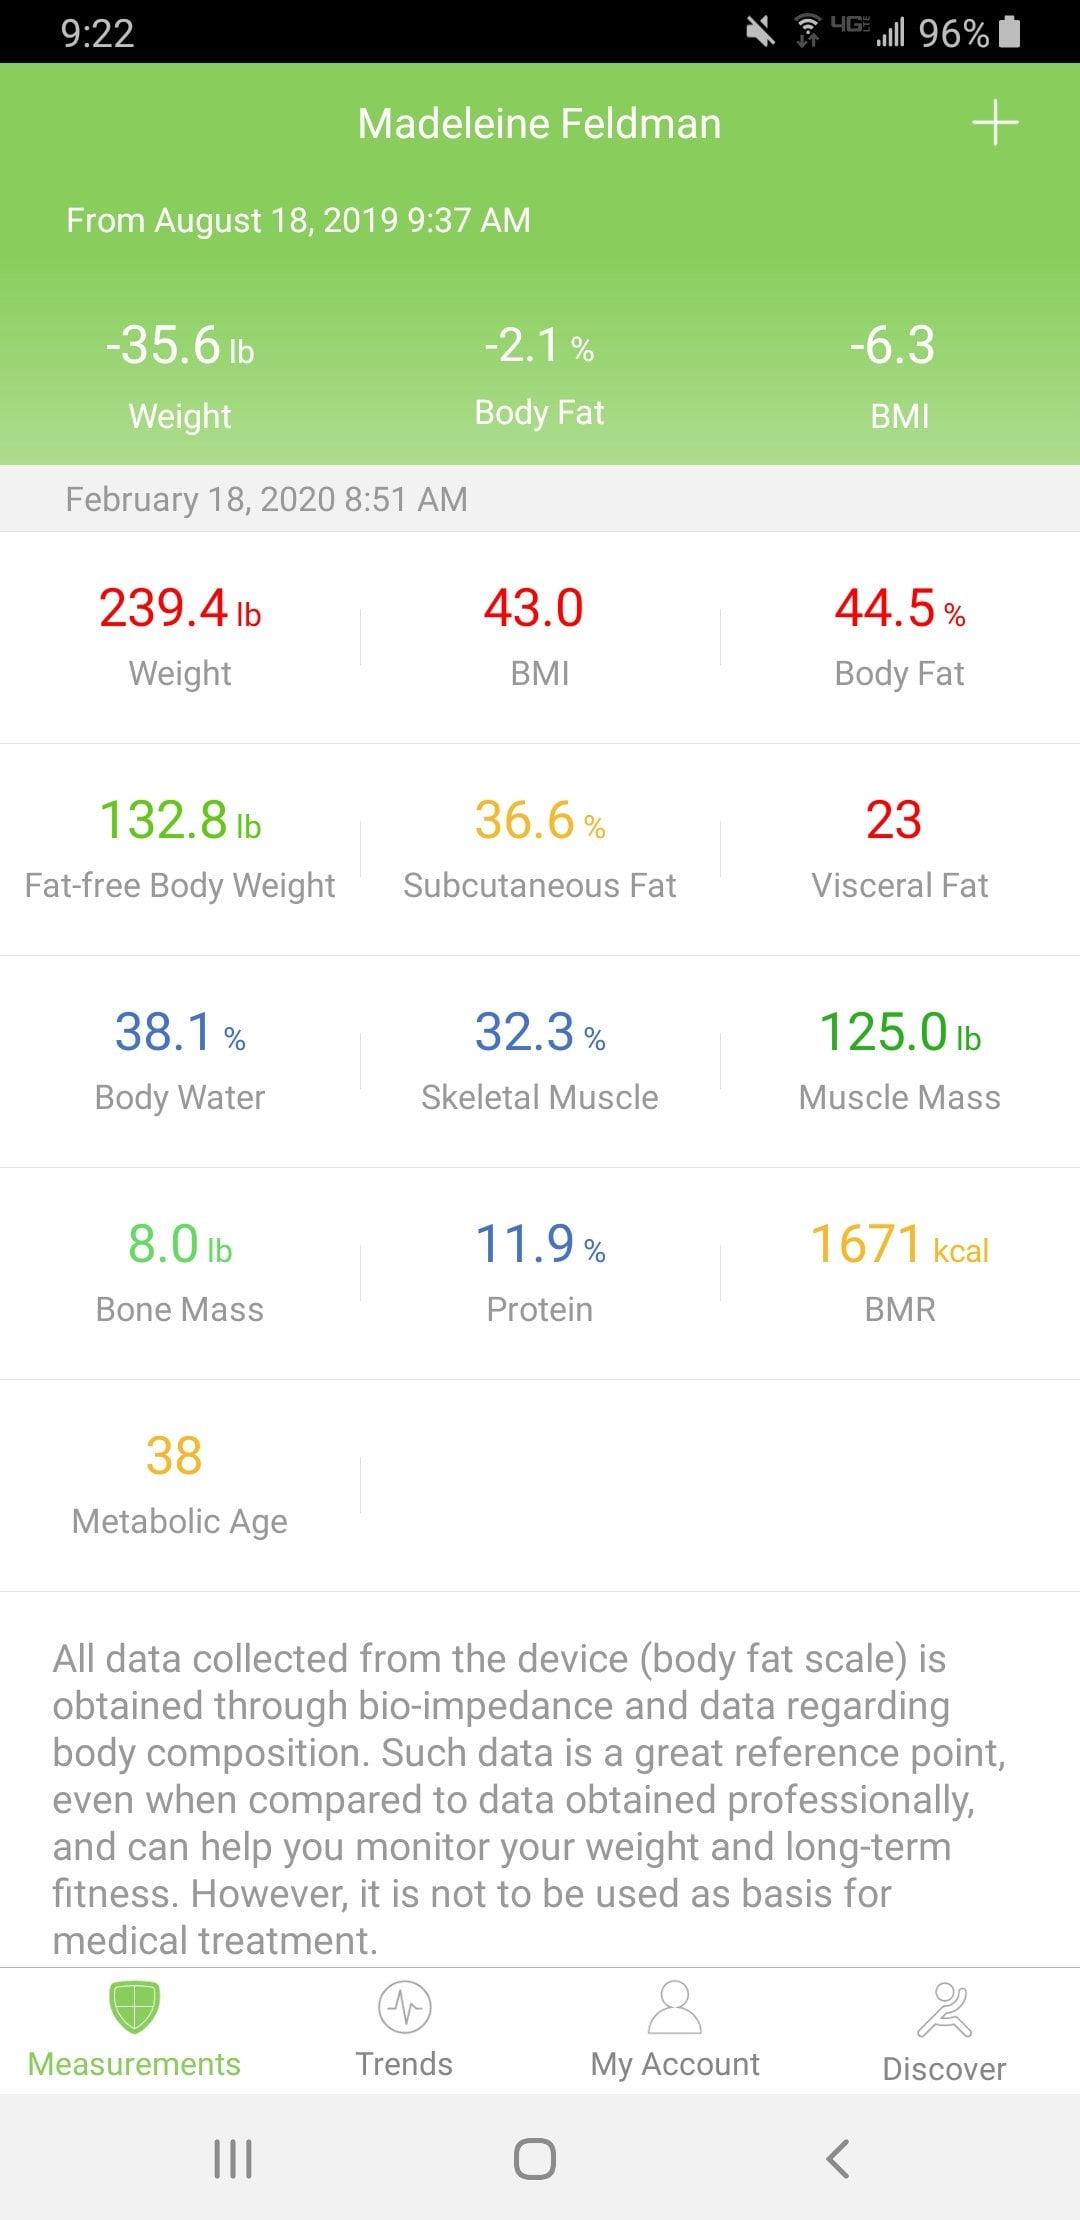Open the Subcutaneous Fat 36.6% metric

[x=540, y=849]
